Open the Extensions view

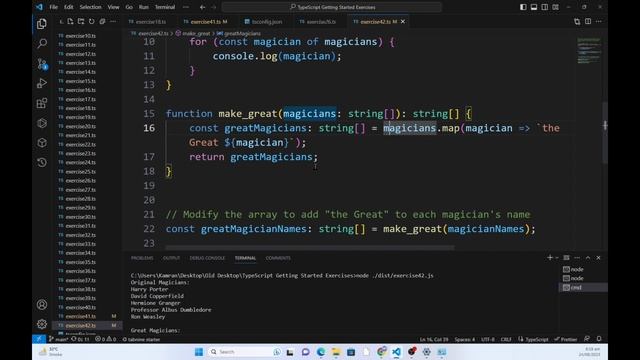[x=42, y=103]
